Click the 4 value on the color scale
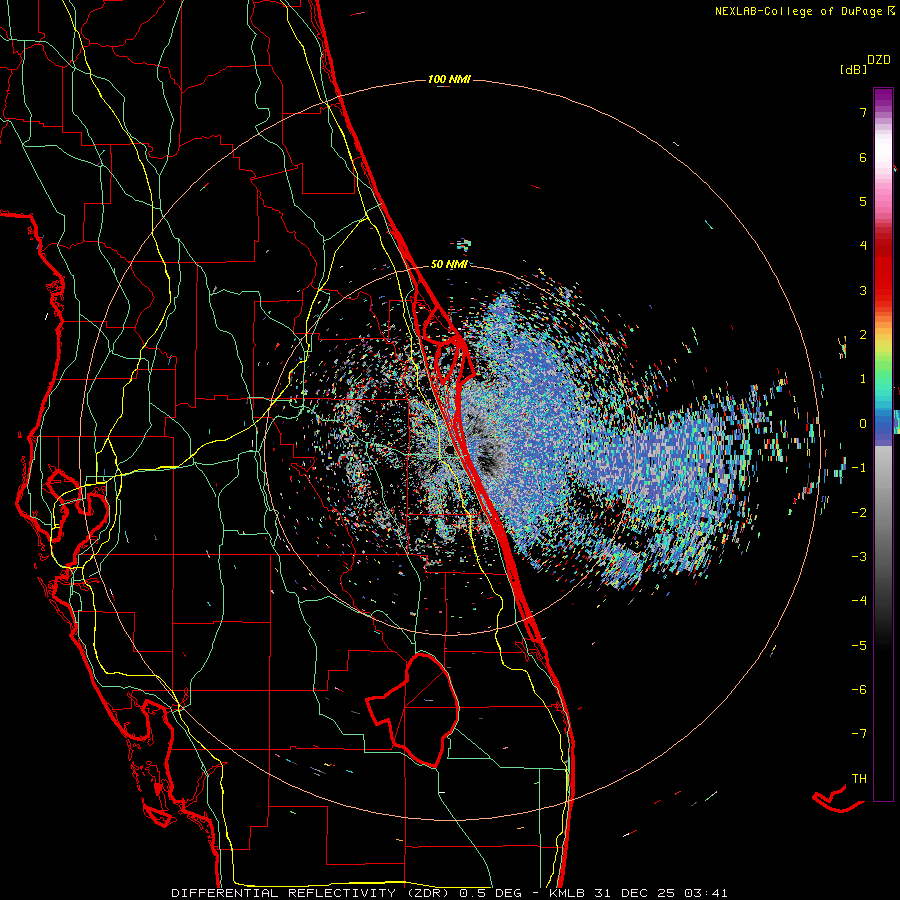 click(863, 246)
